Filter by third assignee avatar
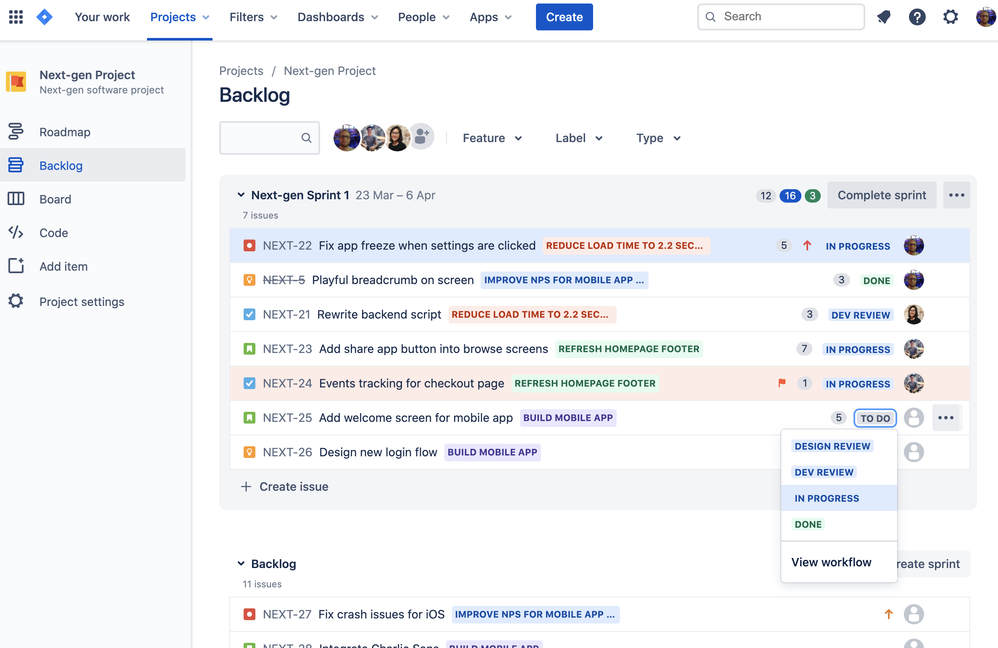The height and width of the screenshot is (648, 998). point(397,137)
